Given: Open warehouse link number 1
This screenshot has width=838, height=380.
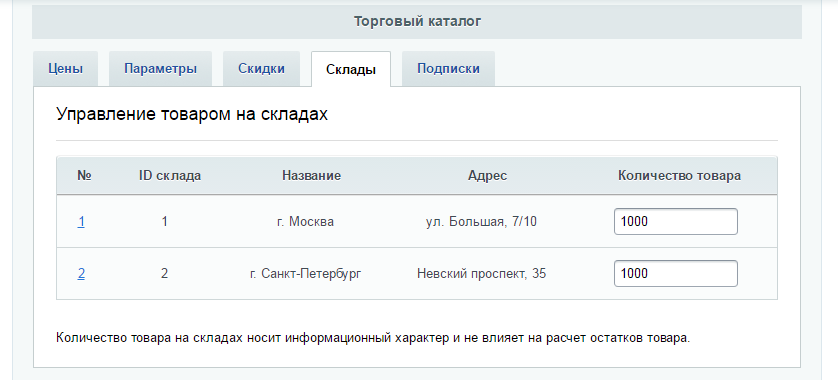Looking at the screenshot, I should coord(81,221).
